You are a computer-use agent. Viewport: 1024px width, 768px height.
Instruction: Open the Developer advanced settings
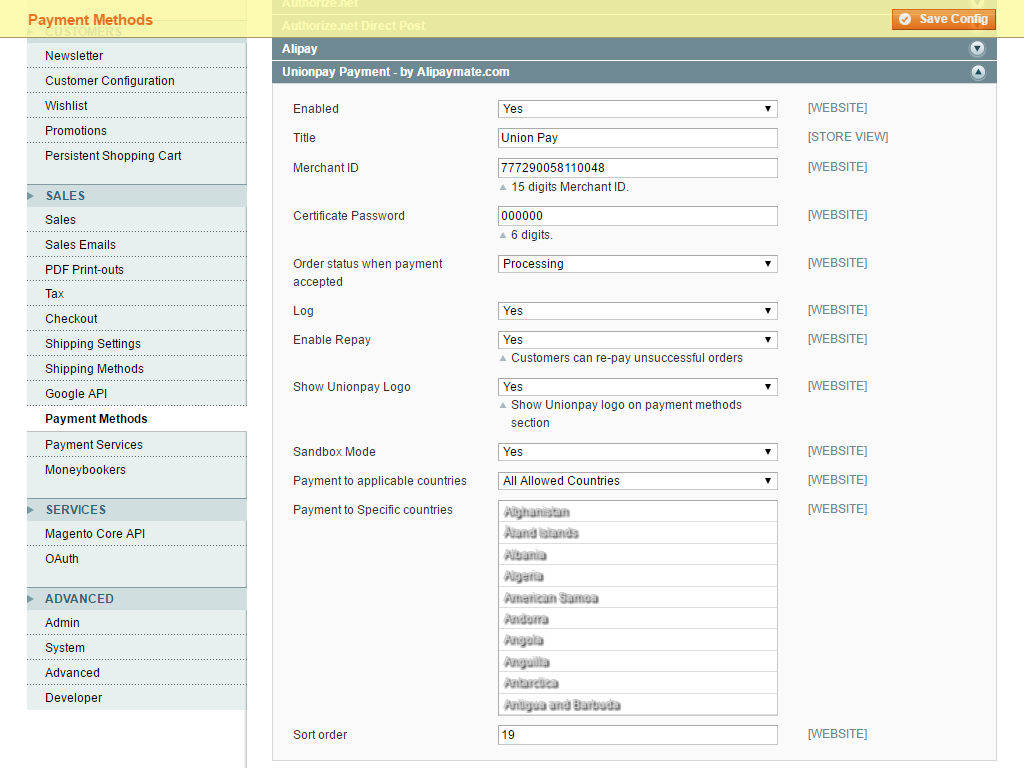click(x=73, y=698)
